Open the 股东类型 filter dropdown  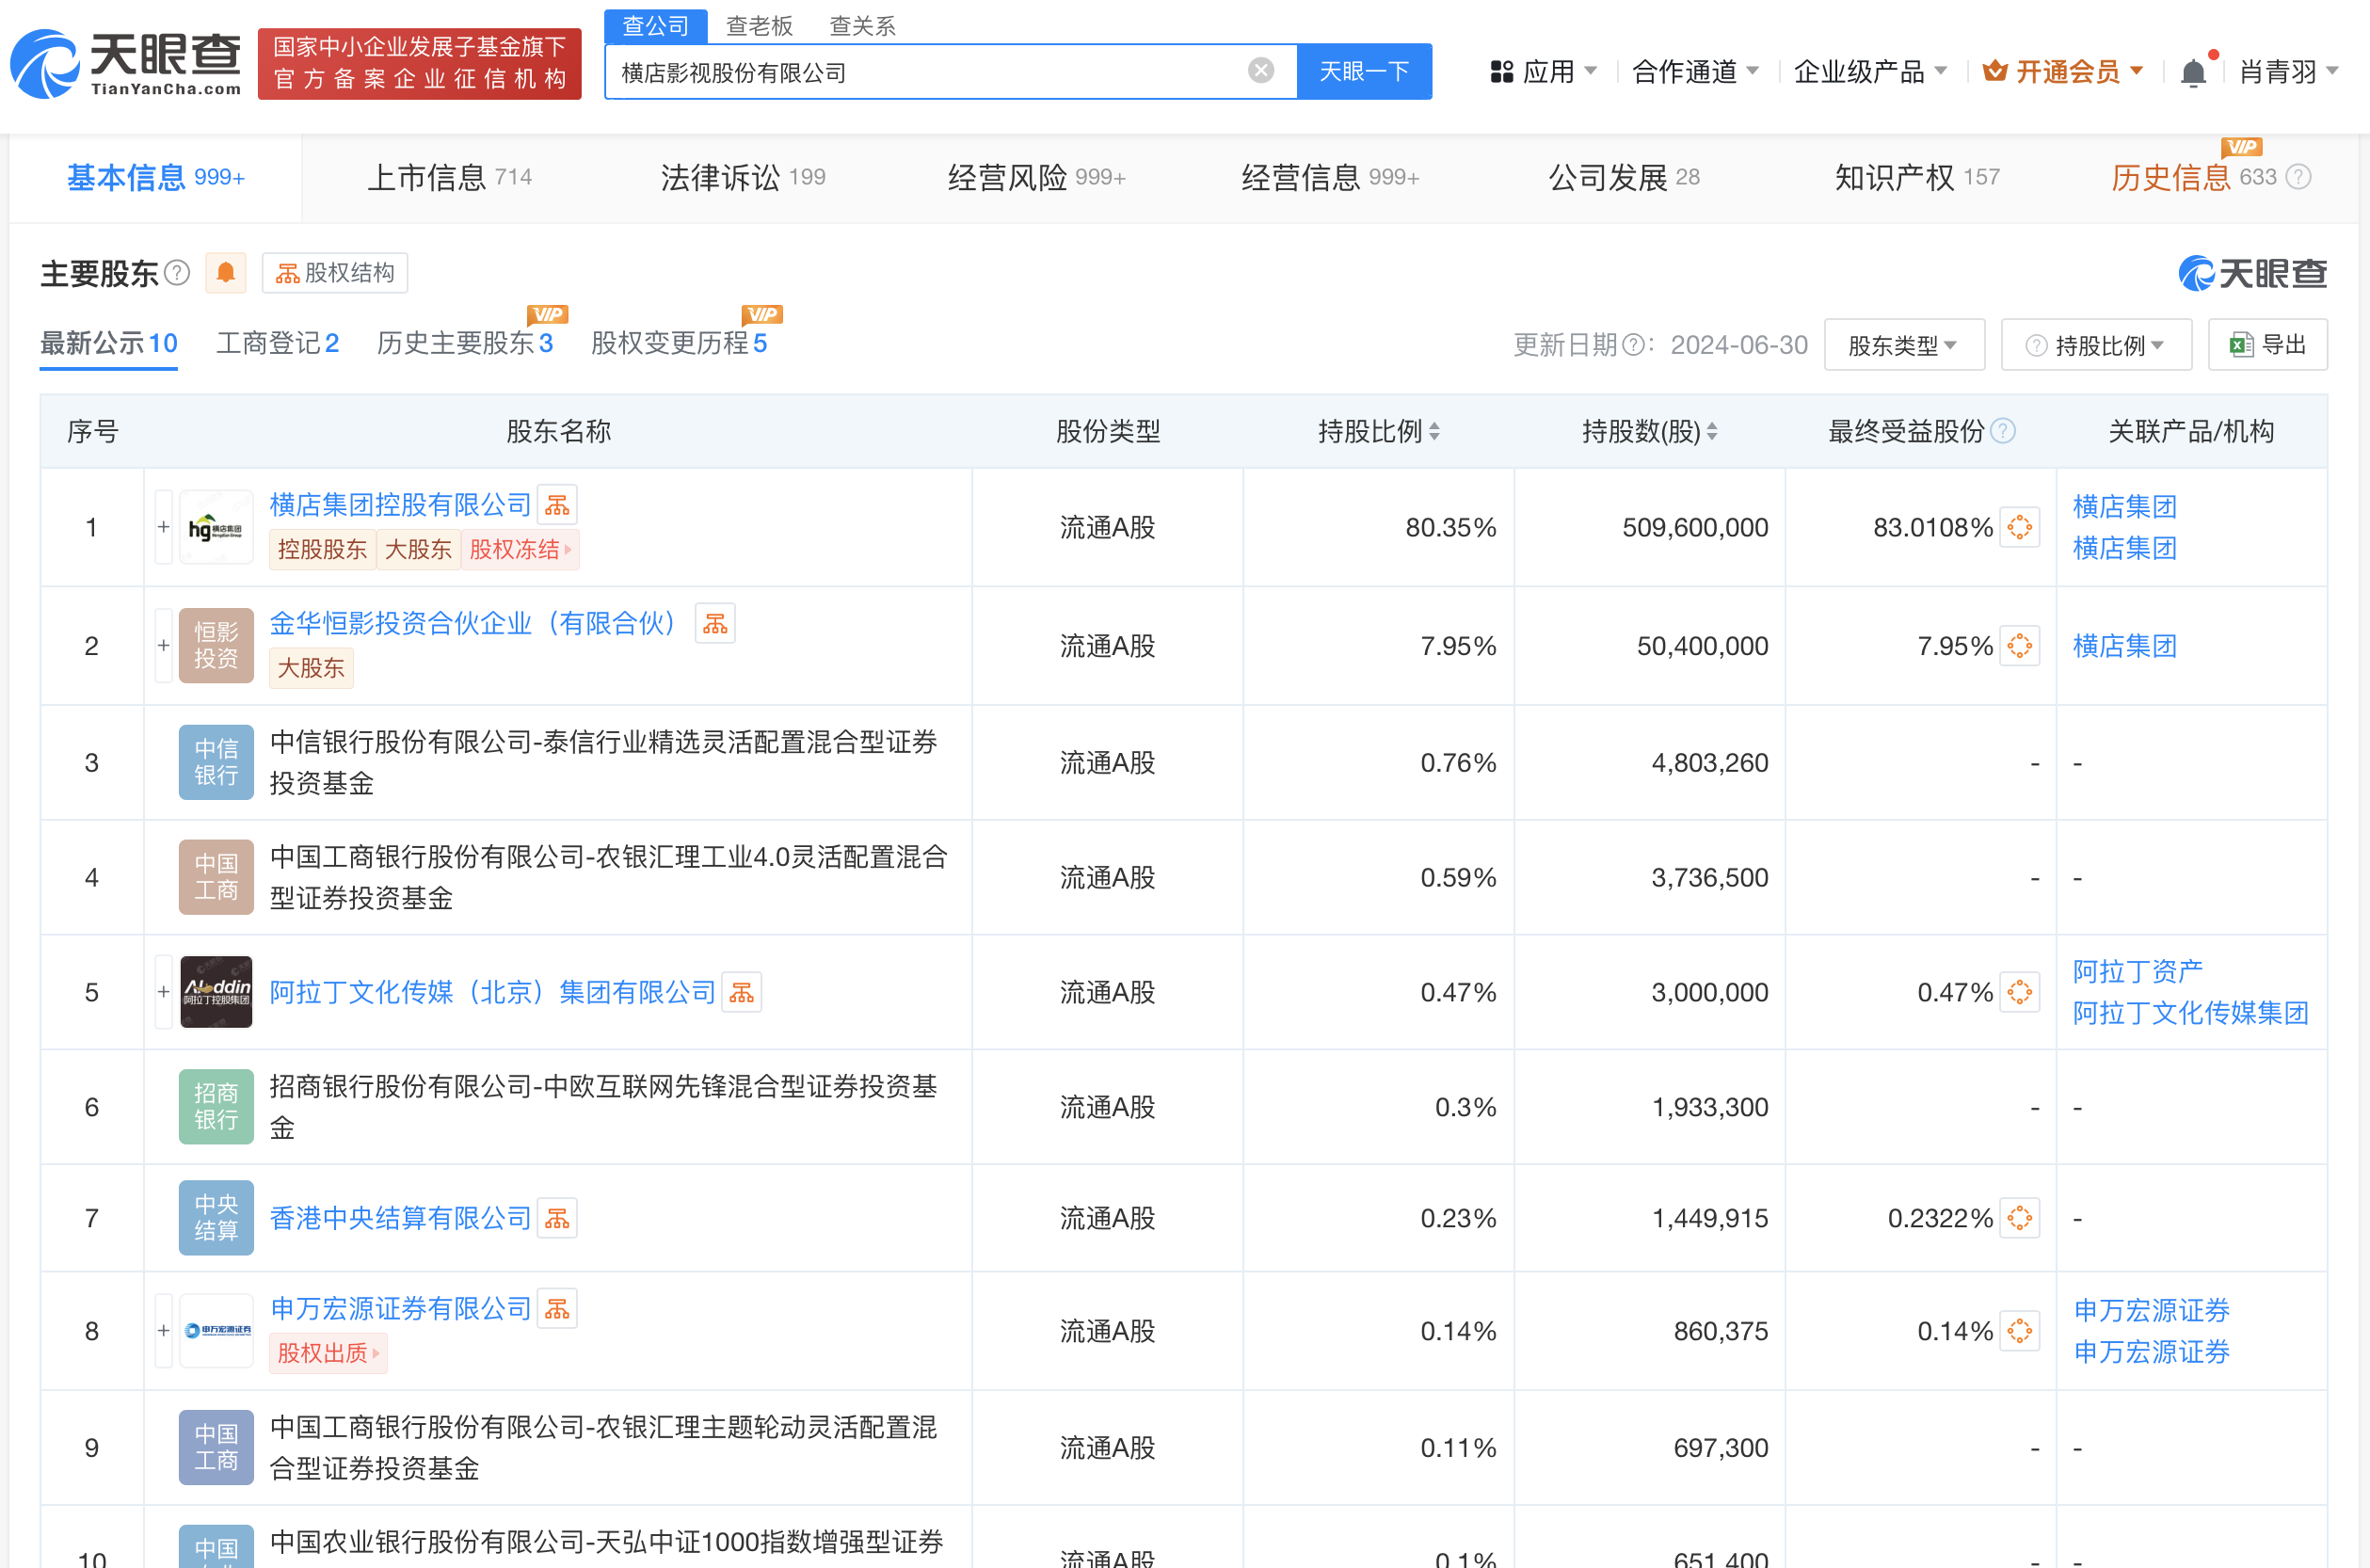tap(1903, 345)
